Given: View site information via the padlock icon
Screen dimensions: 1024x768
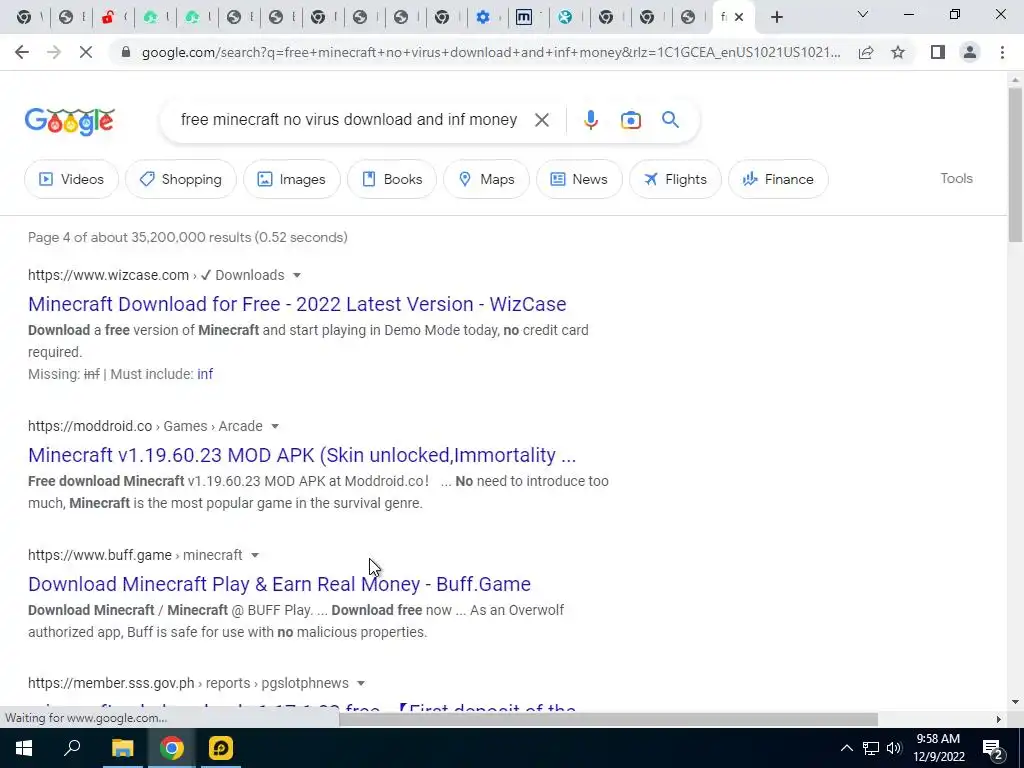Looking at the screenshot, I should [x=126, y=52].
